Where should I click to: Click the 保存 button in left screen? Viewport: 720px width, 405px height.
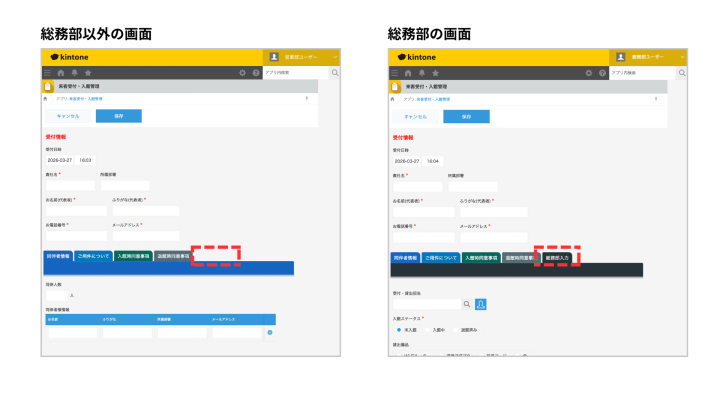(118, 116)
